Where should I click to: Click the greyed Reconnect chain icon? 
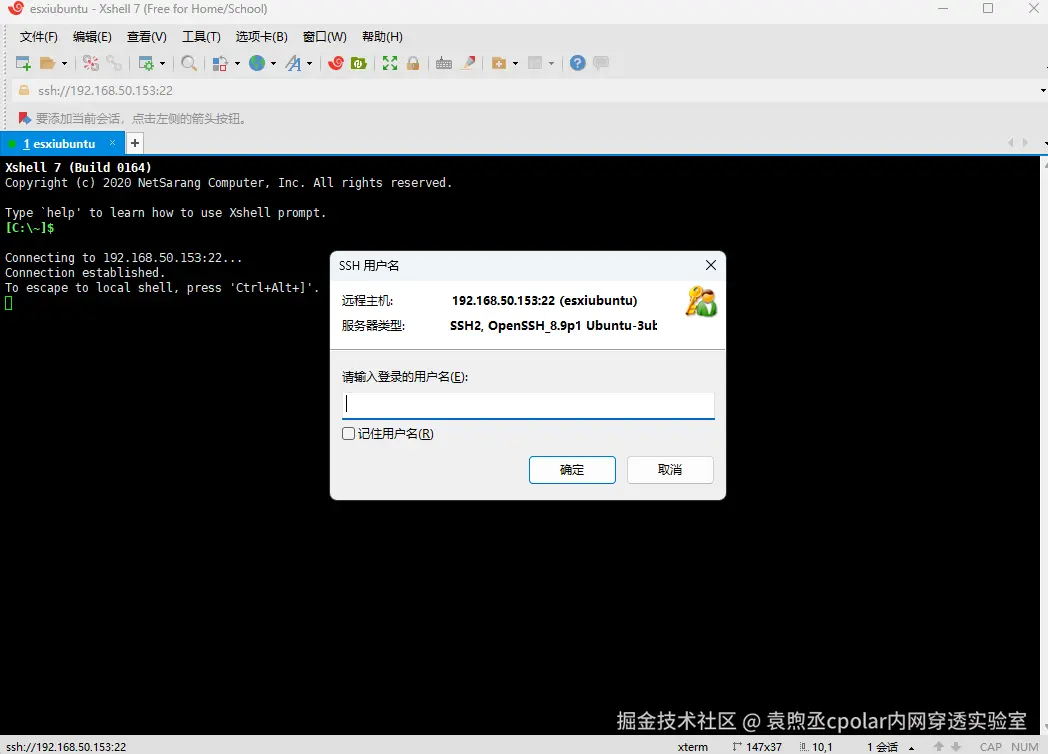click(x=114, y=63)
